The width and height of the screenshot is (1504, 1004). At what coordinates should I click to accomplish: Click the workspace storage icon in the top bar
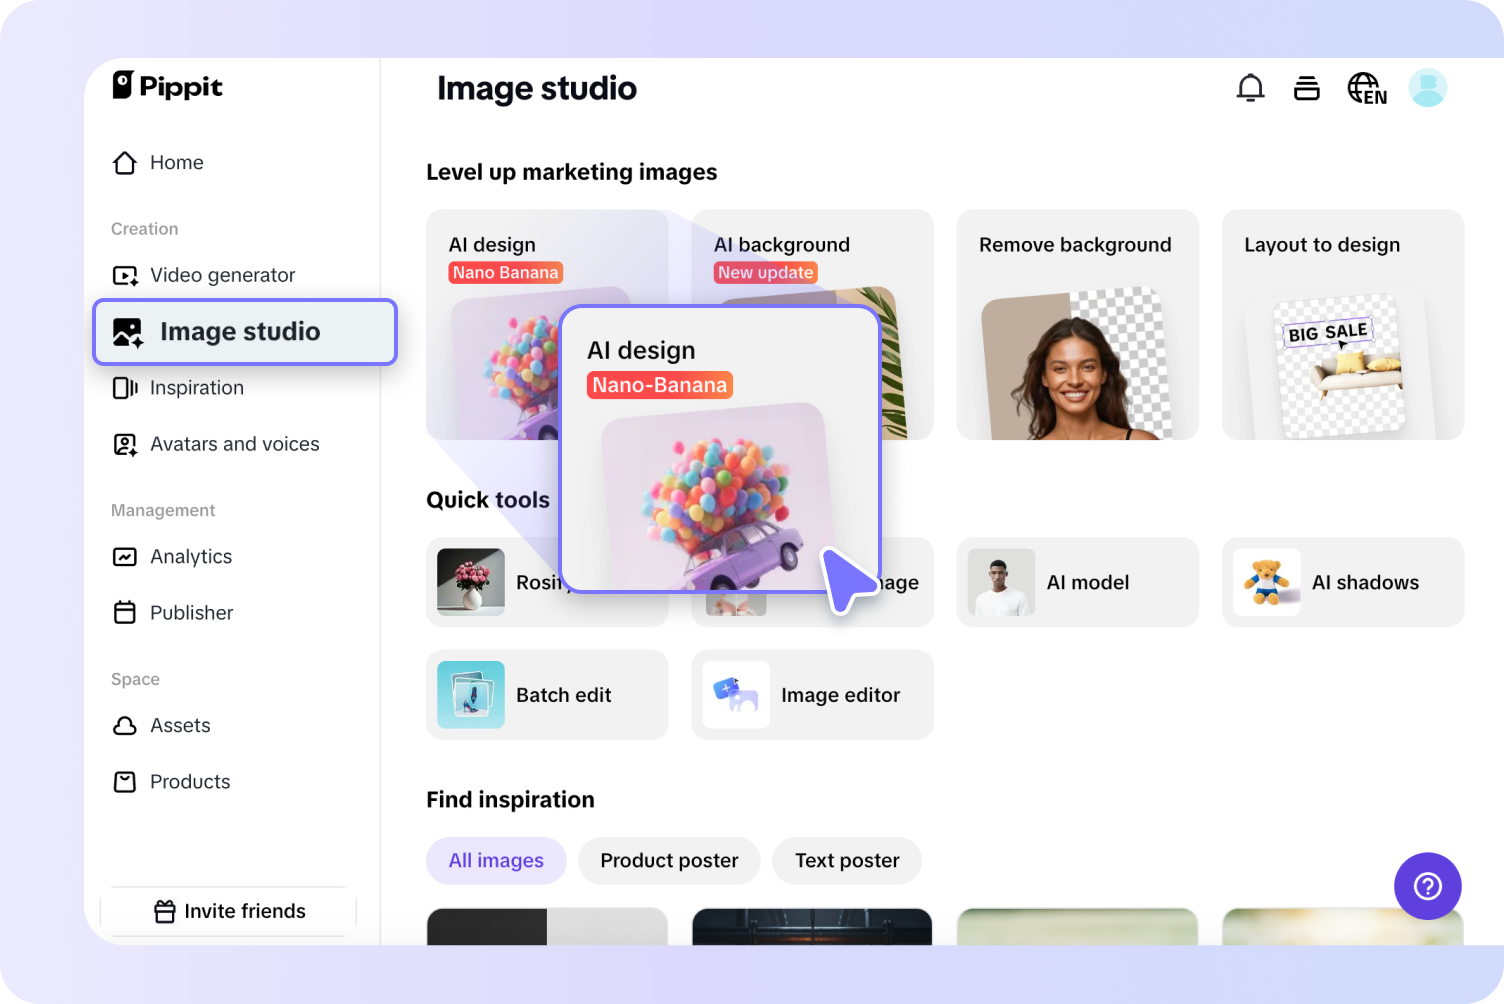[1307, 87]
